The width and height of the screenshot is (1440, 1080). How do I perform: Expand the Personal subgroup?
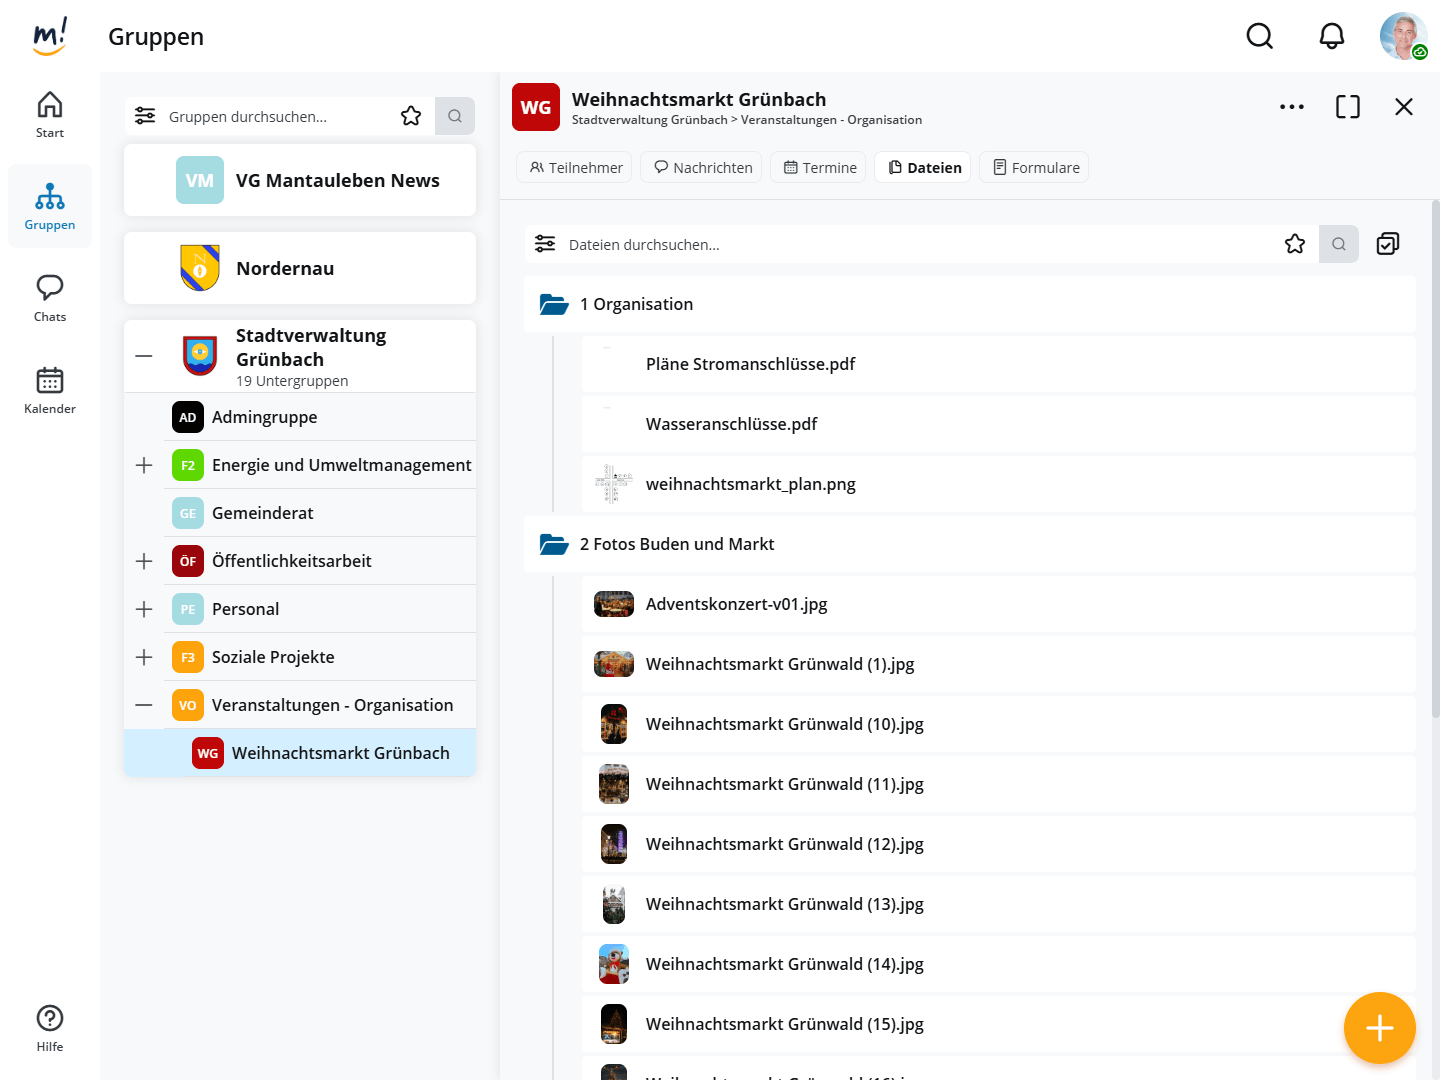[x=144, y=609]
